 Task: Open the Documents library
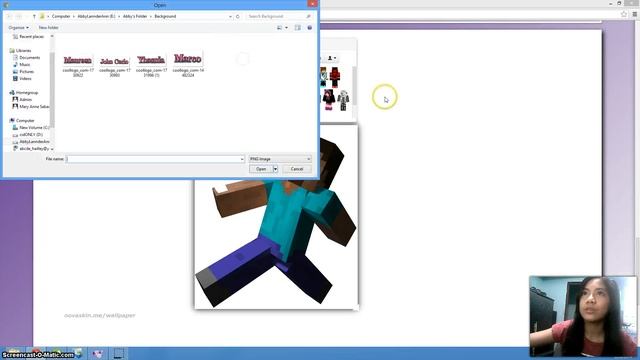27,58
